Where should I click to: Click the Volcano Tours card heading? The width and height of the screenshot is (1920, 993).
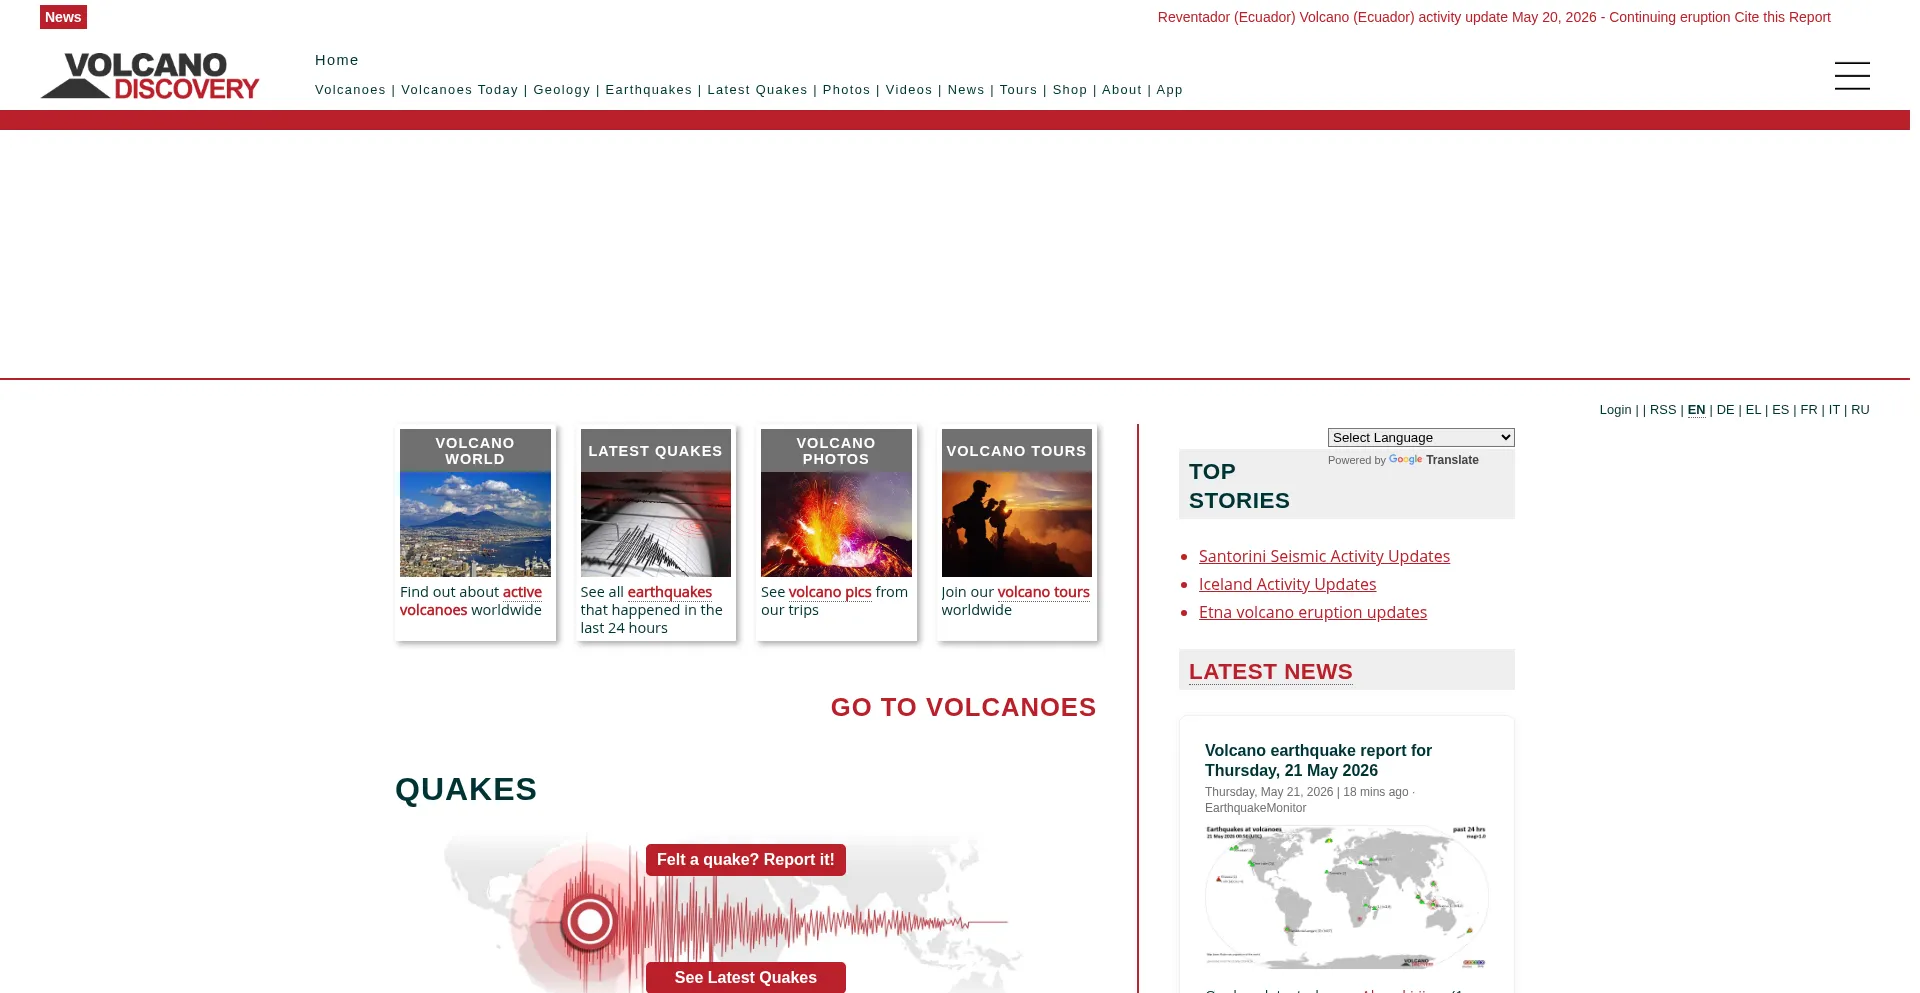point(1017,451)
